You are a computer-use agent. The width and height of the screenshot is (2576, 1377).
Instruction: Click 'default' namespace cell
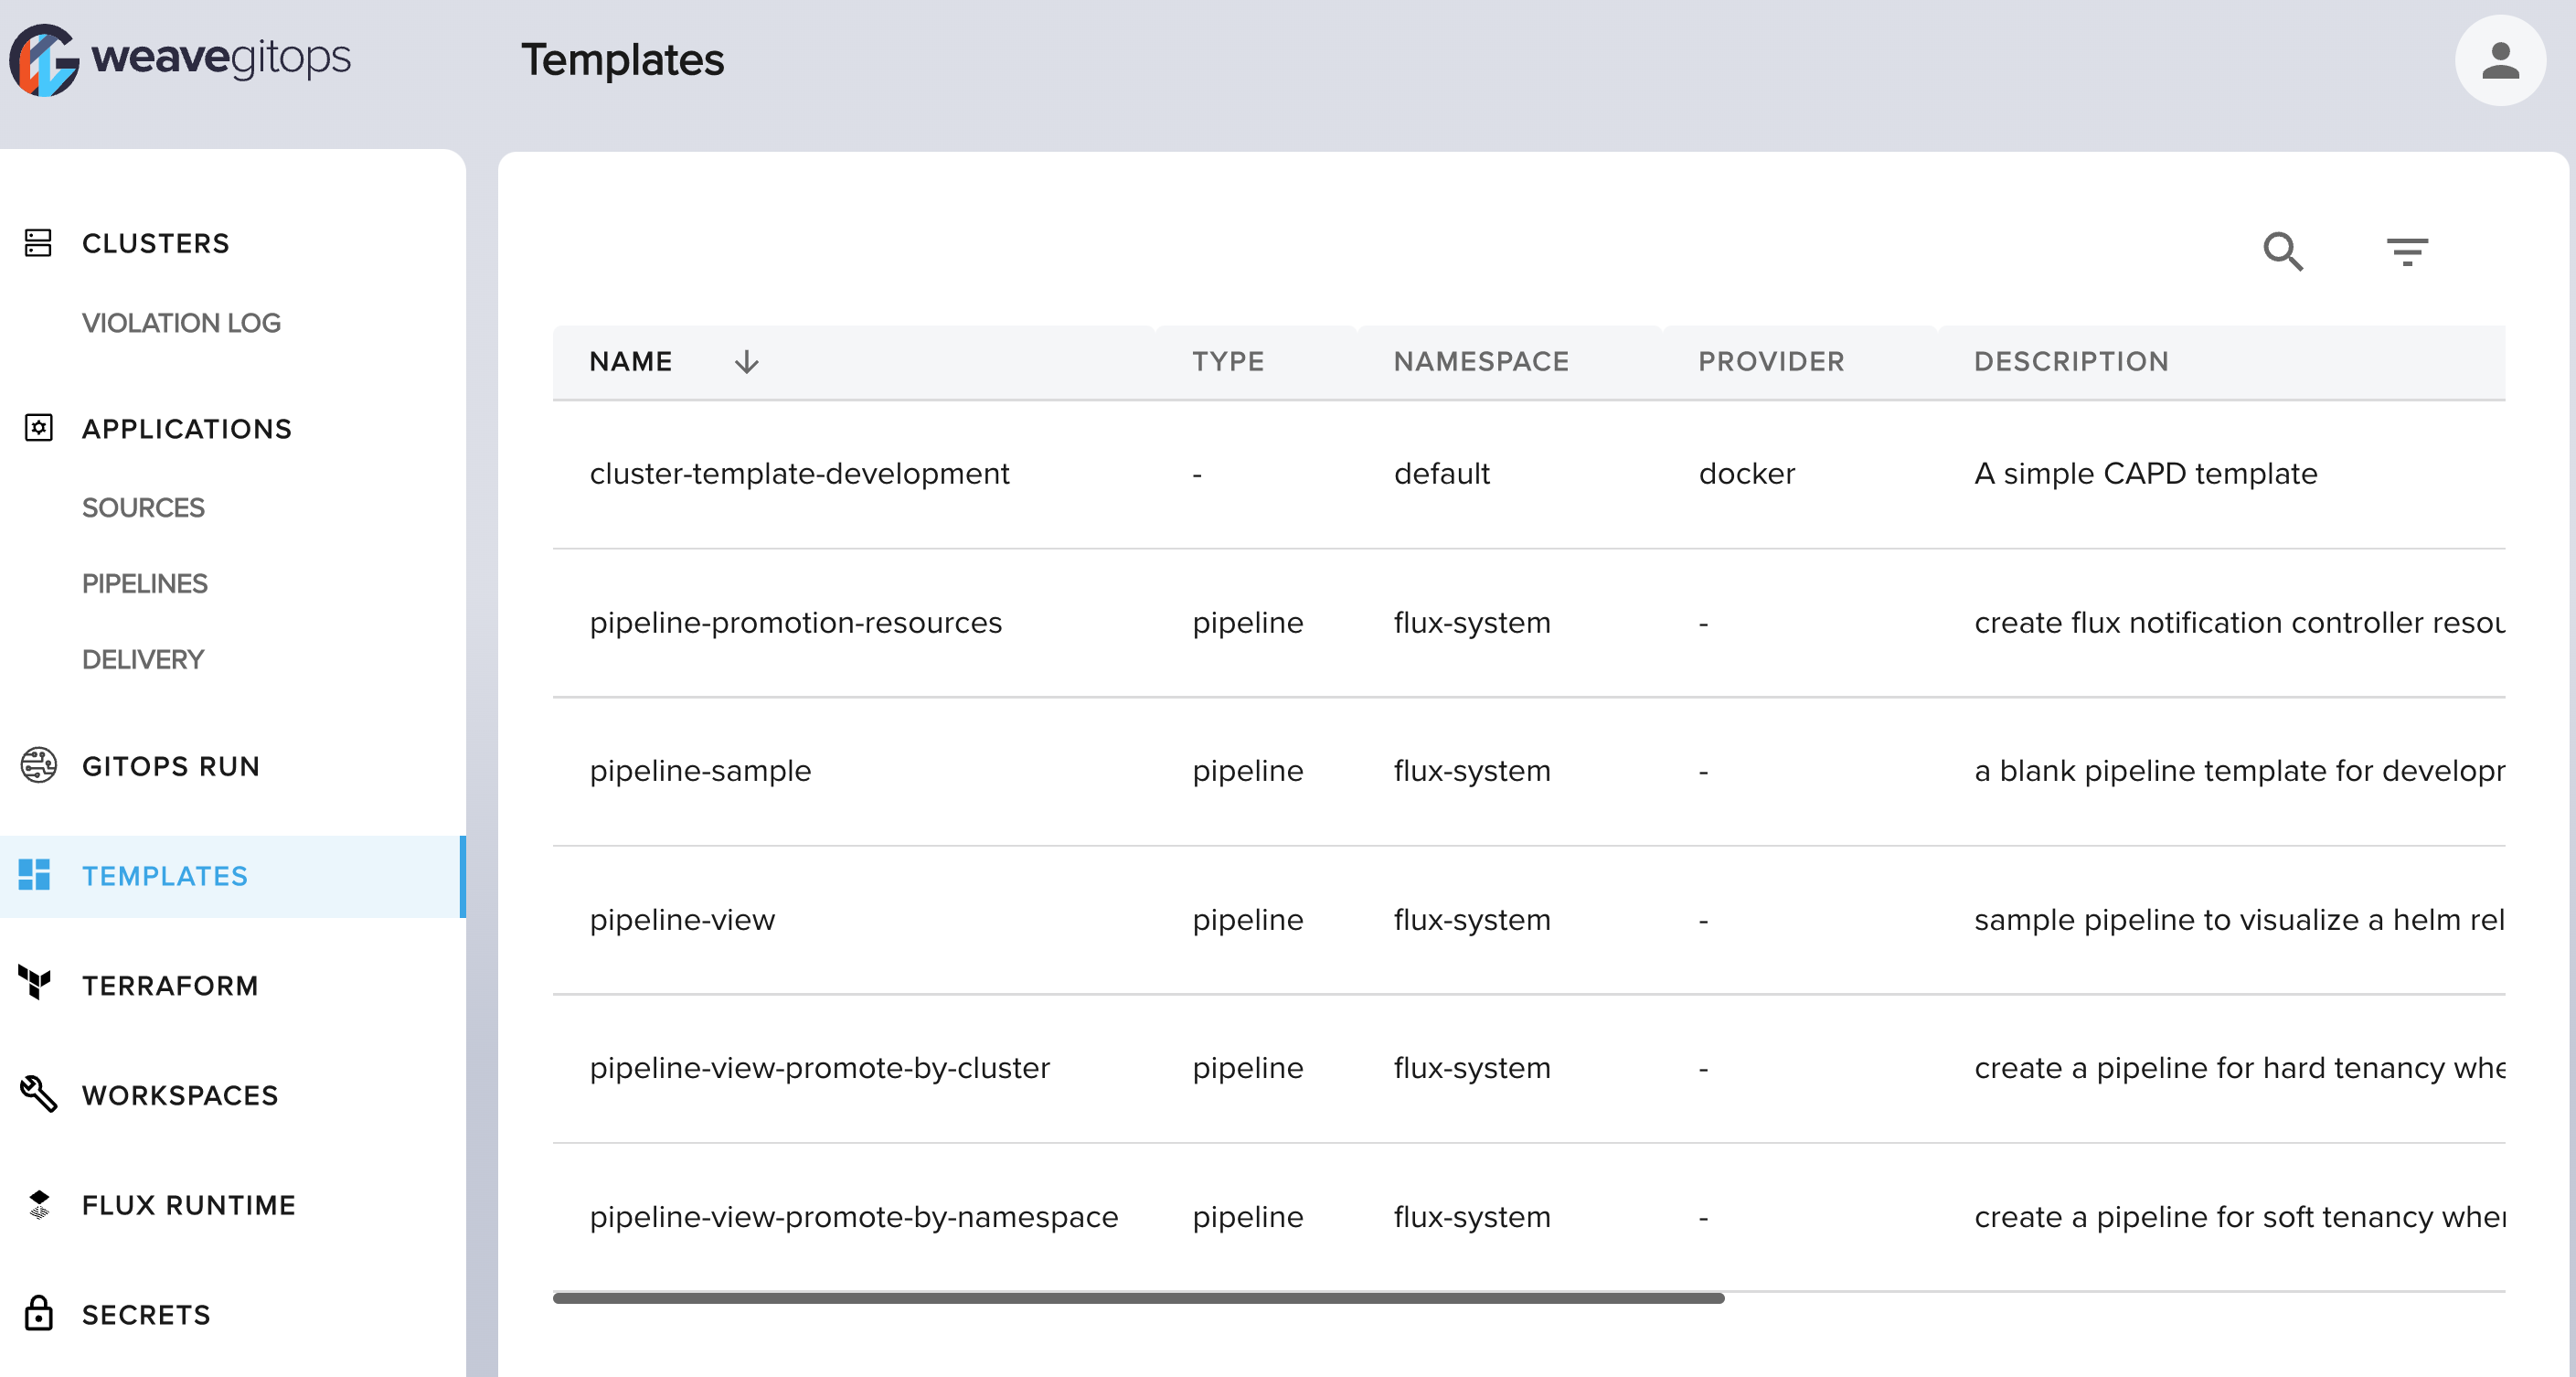click(x=1442, y=473)
